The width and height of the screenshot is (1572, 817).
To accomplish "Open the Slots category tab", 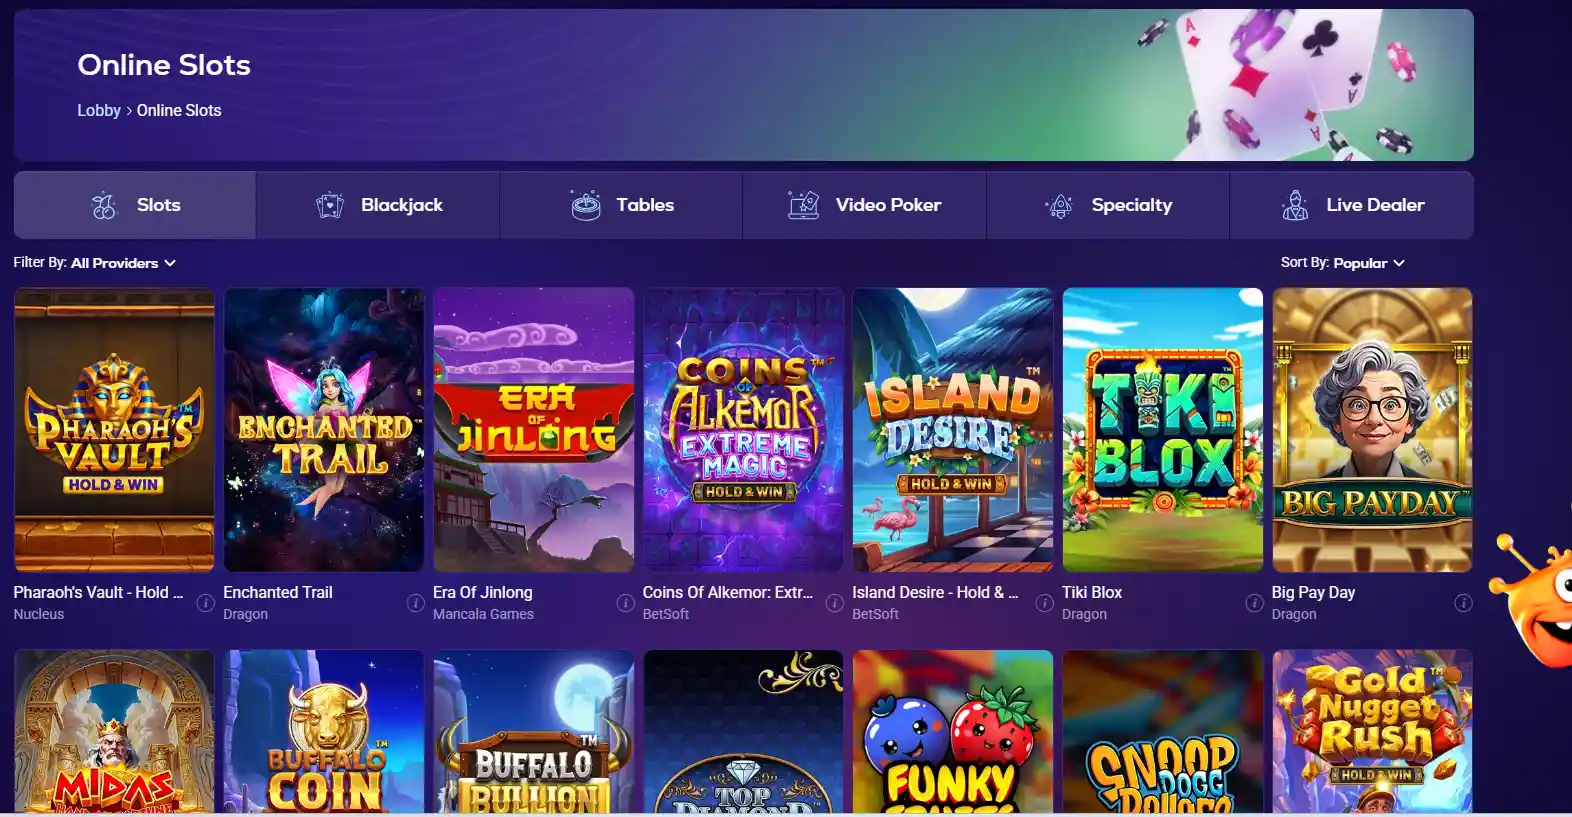I will [135, 205].
